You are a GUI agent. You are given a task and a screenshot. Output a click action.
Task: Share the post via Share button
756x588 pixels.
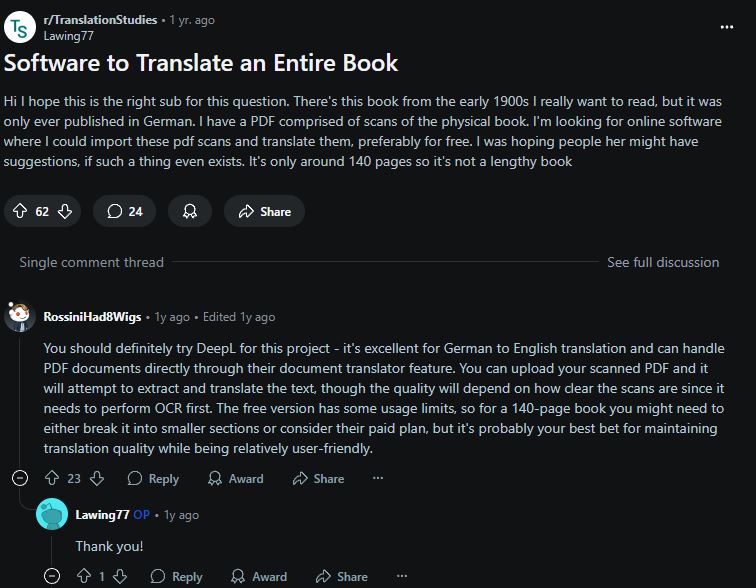click(x=264, y=211)
